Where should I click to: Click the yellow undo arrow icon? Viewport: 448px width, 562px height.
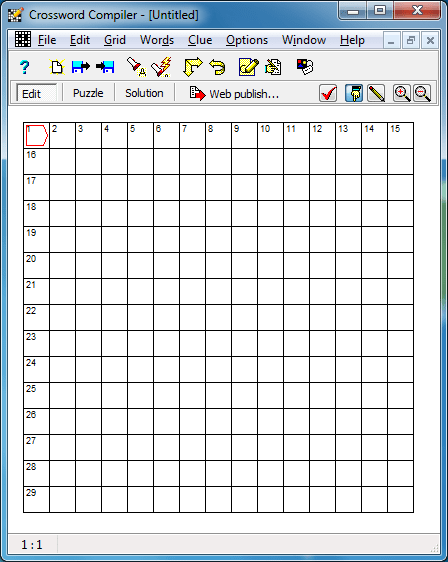click(x=217, y=67)
